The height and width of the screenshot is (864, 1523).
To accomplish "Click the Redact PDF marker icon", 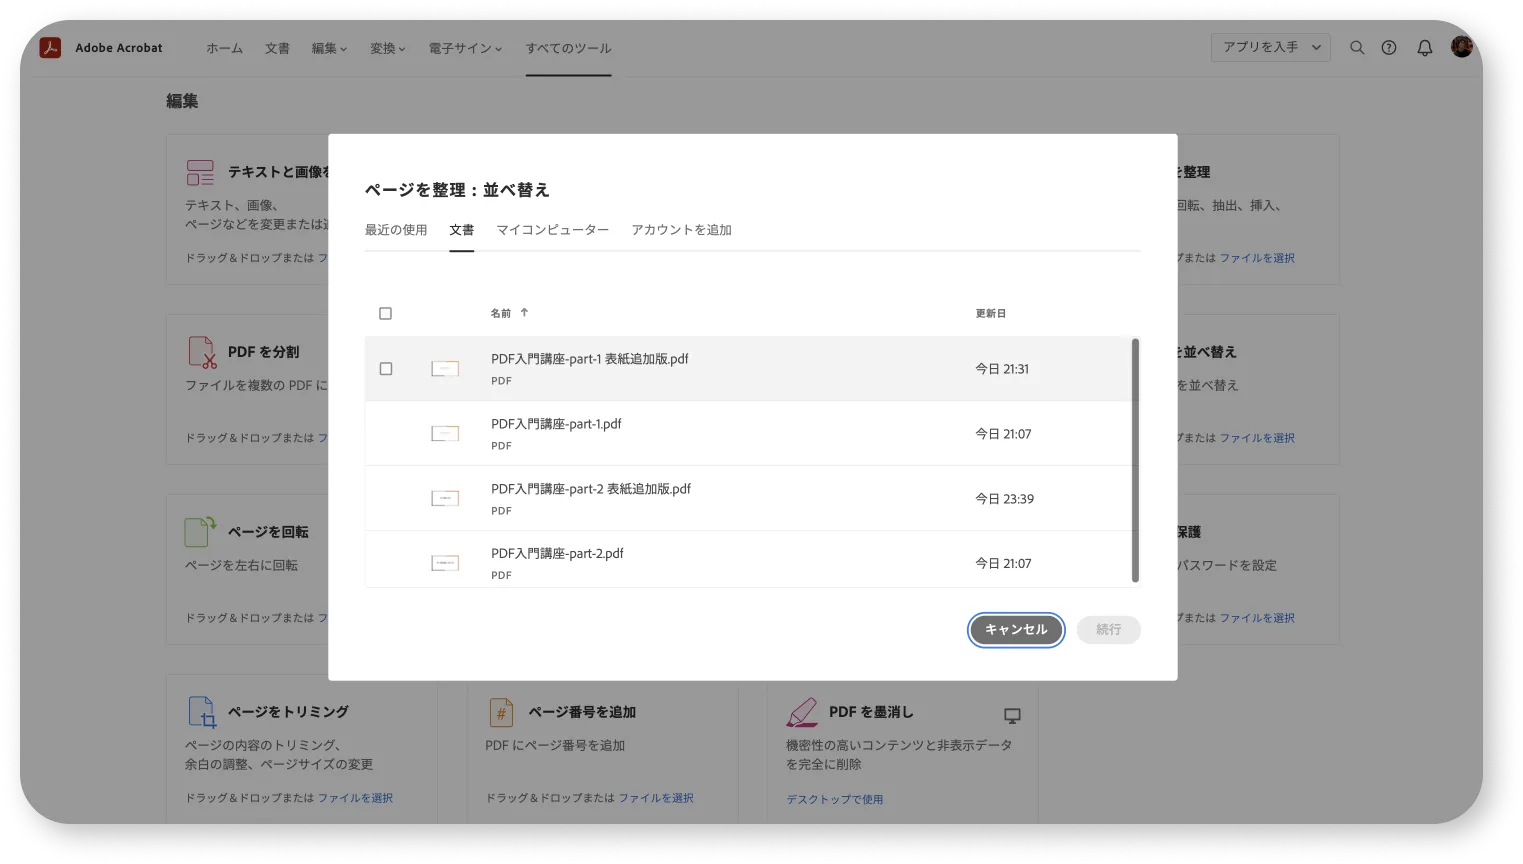I will [802, 712].
